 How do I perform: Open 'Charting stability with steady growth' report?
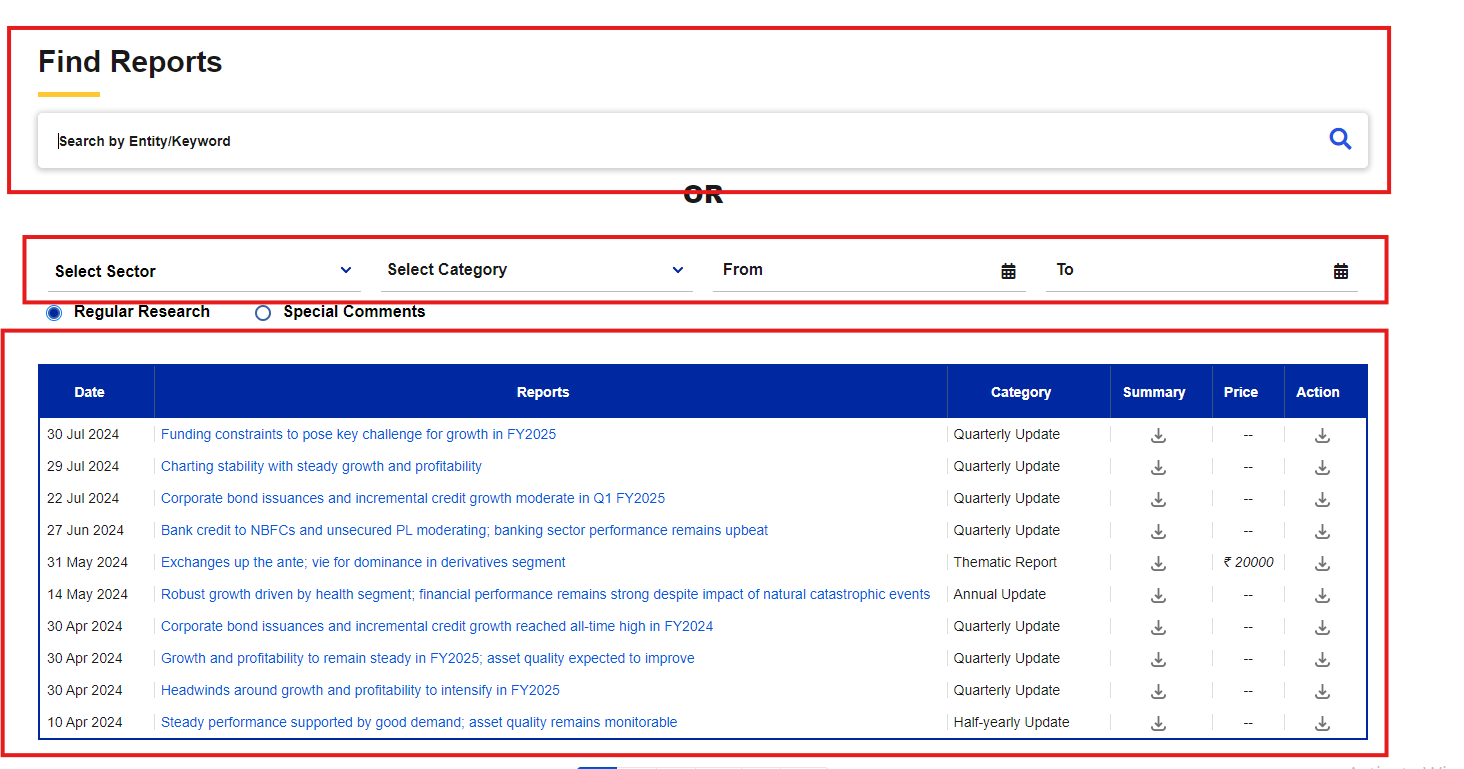point(321,467)
